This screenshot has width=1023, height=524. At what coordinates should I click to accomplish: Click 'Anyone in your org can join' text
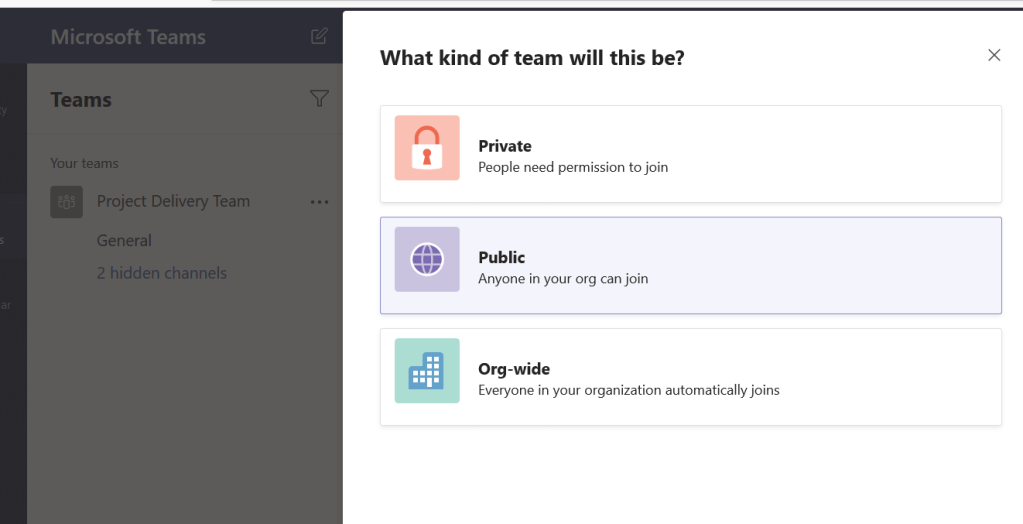pyautogui.click(x=563, y=279)
